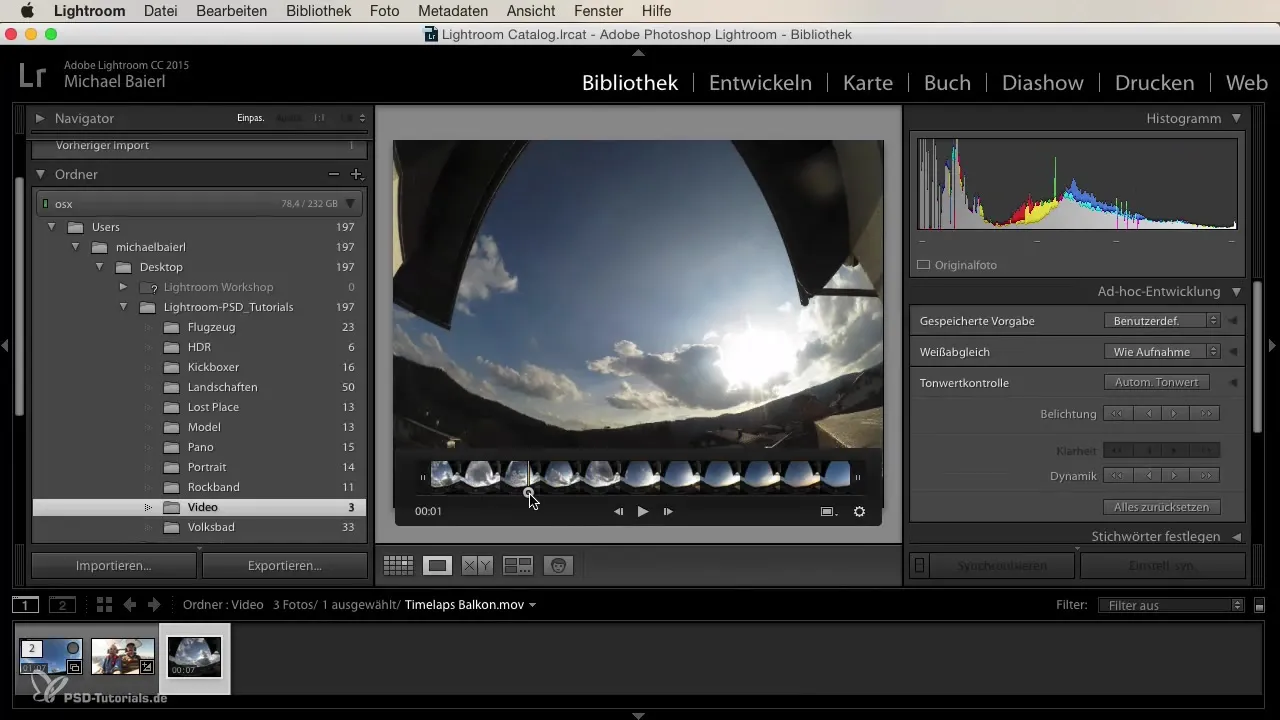Open People face view icon

click(x=558, y=566)
